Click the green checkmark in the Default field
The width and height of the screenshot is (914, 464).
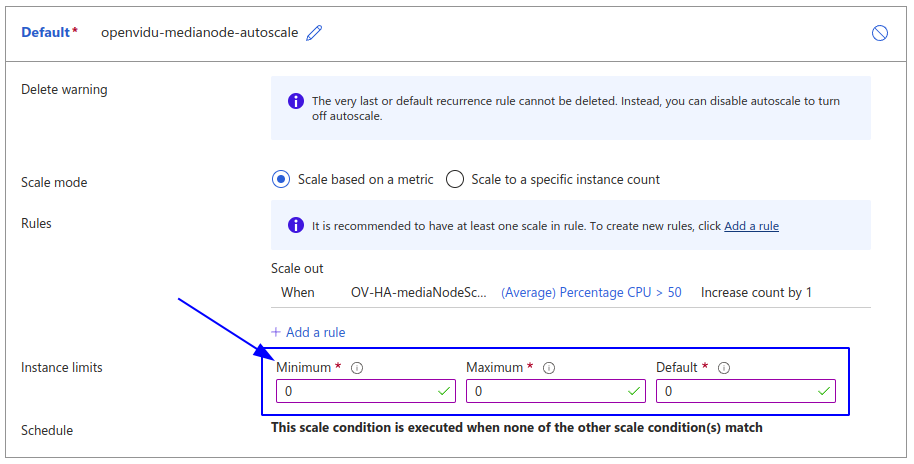click(824, 391)
